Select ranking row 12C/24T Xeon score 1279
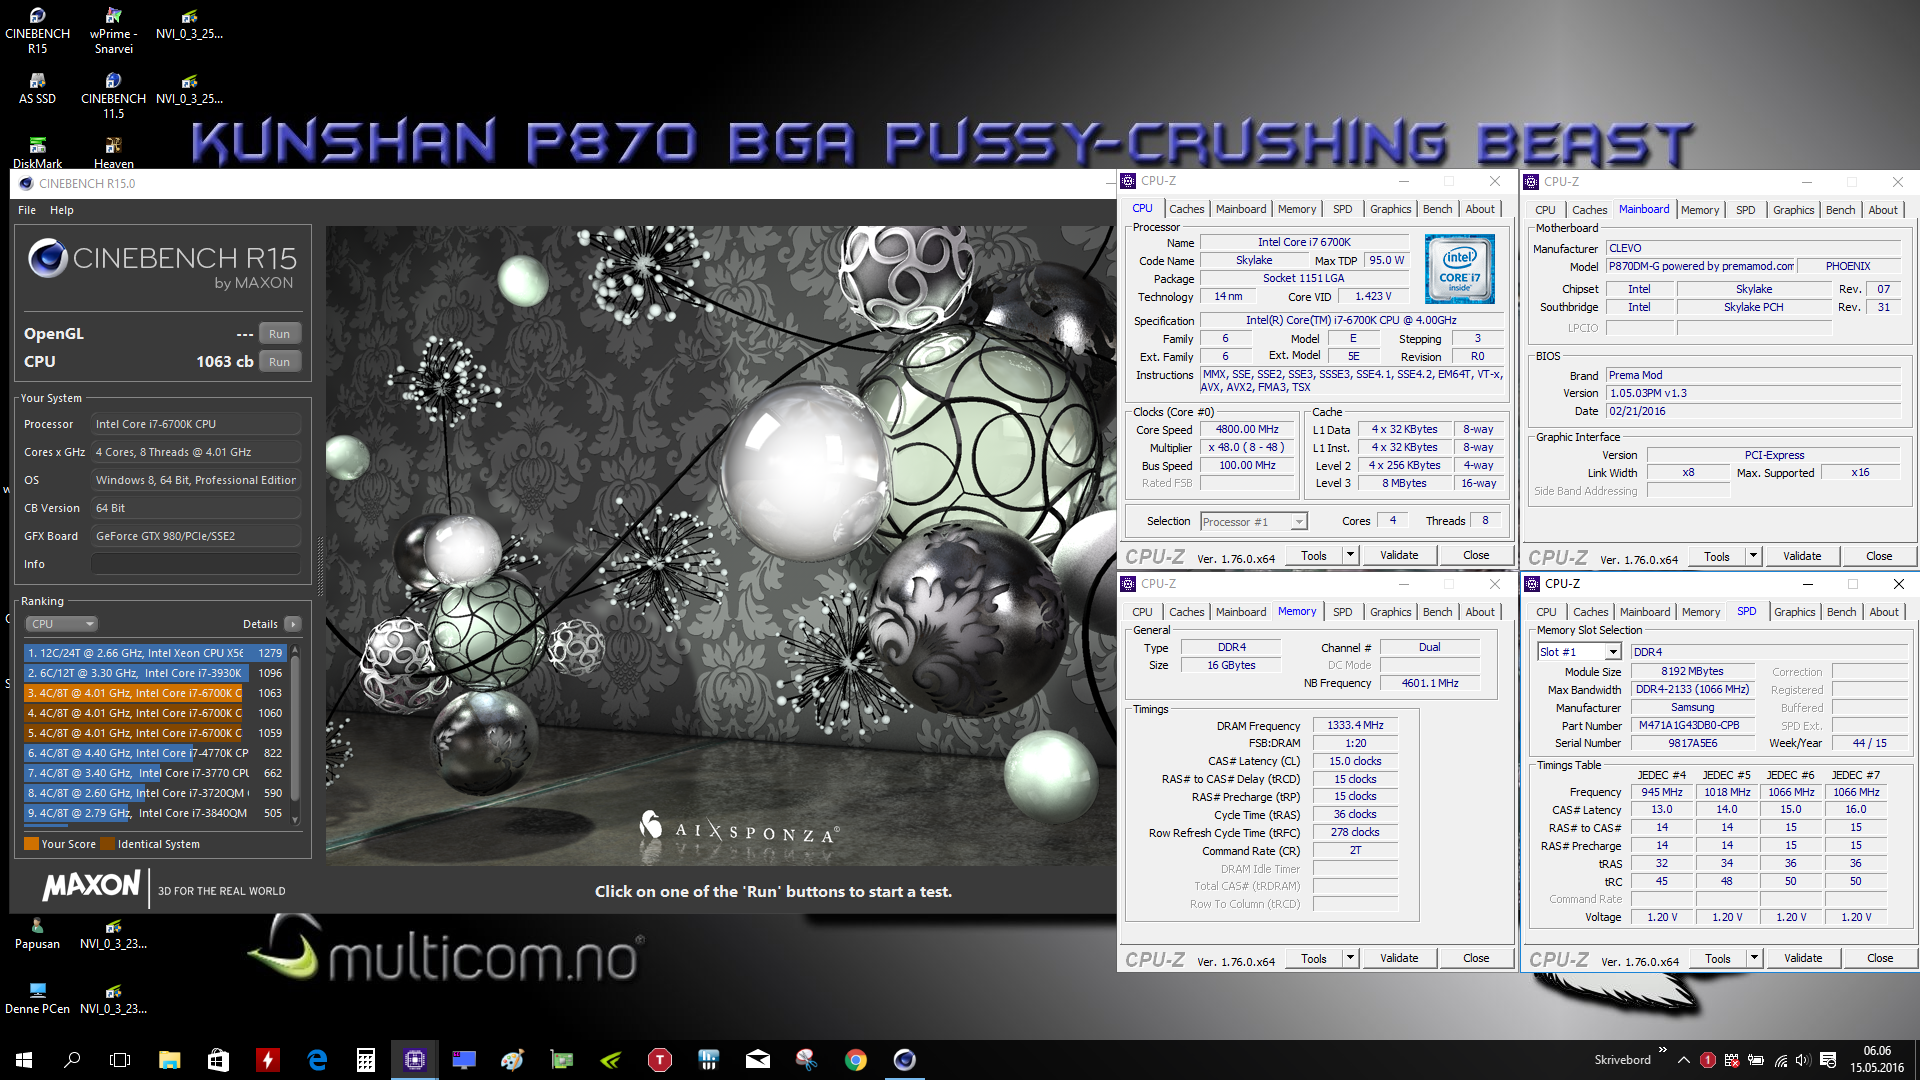This screenshot has width=1920, height=1080. [x=155, y=653]
